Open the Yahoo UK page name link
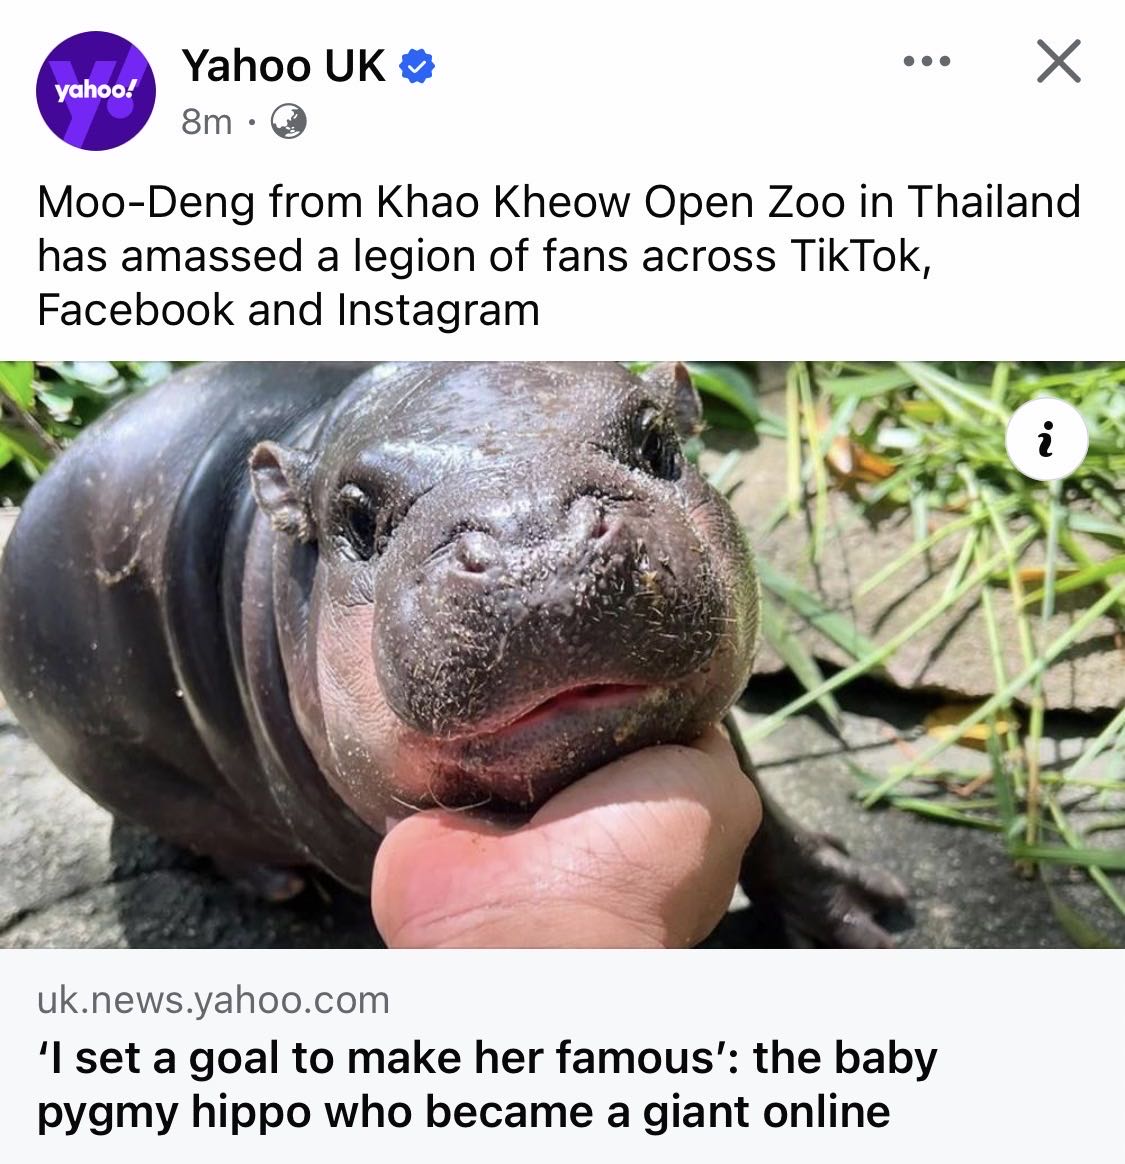This screenshot has height=1164, width=1125. click(x=284, y=65)
